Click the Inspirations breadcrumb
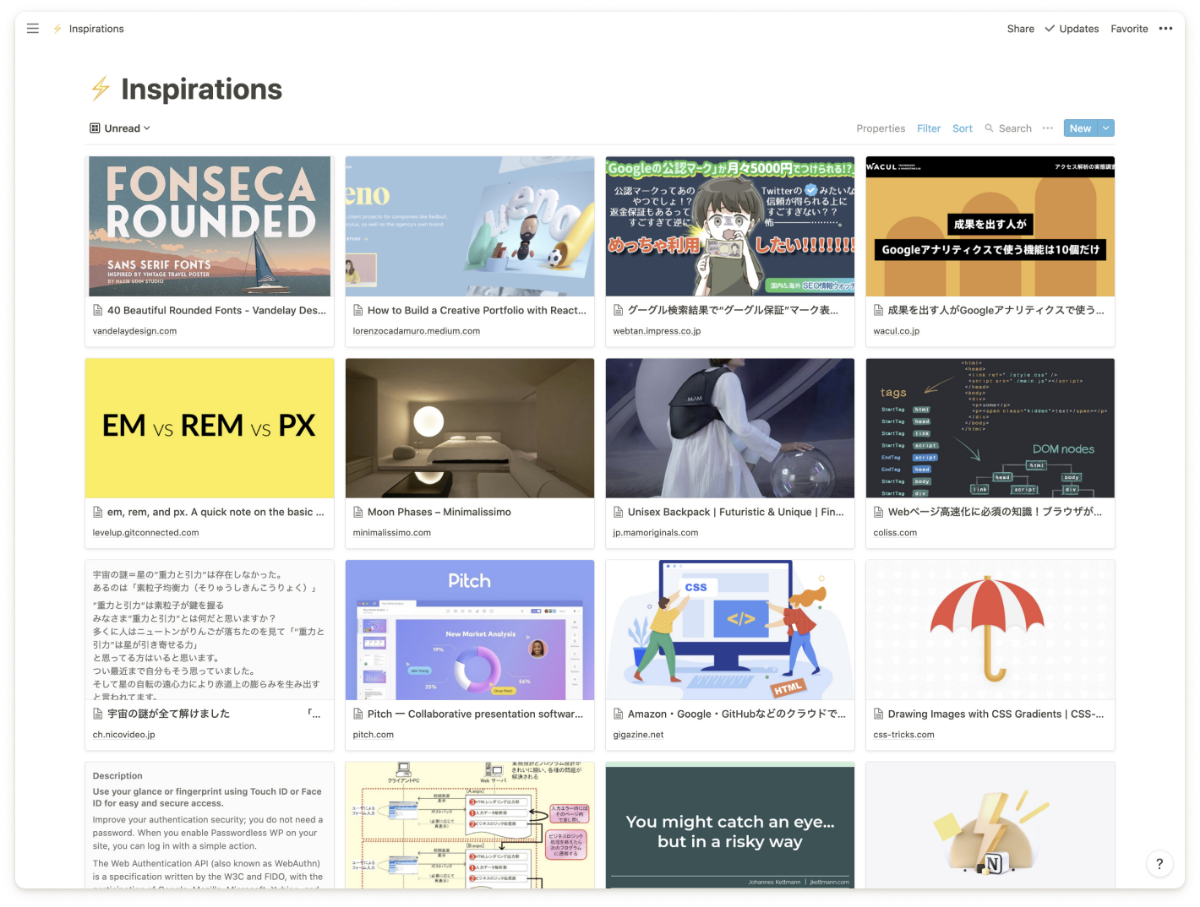 [x=96, y=29]
